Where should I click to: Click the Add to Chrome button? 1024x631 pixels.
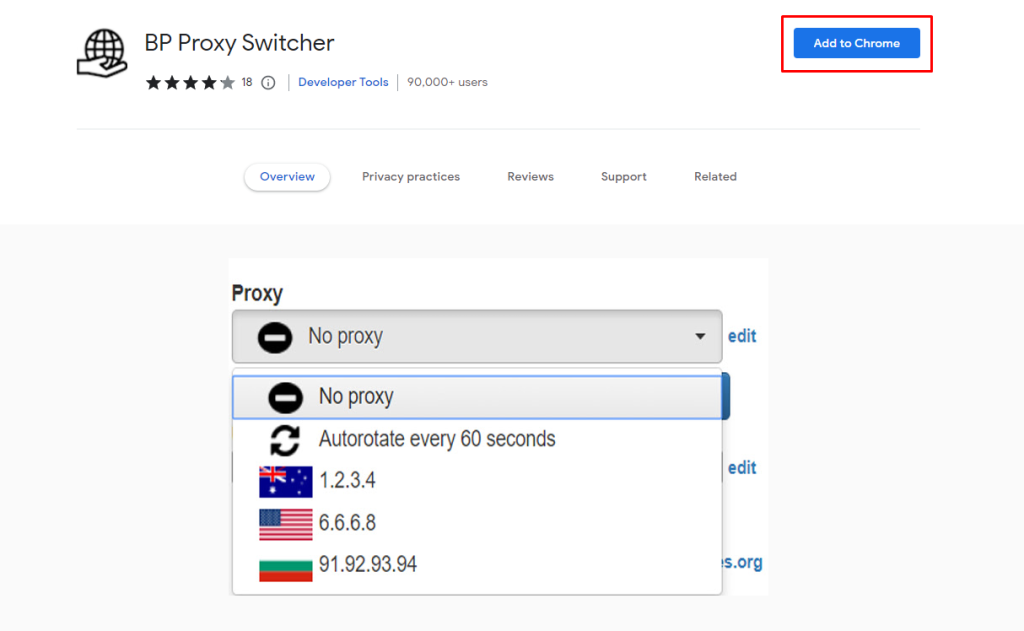[855, 43]
